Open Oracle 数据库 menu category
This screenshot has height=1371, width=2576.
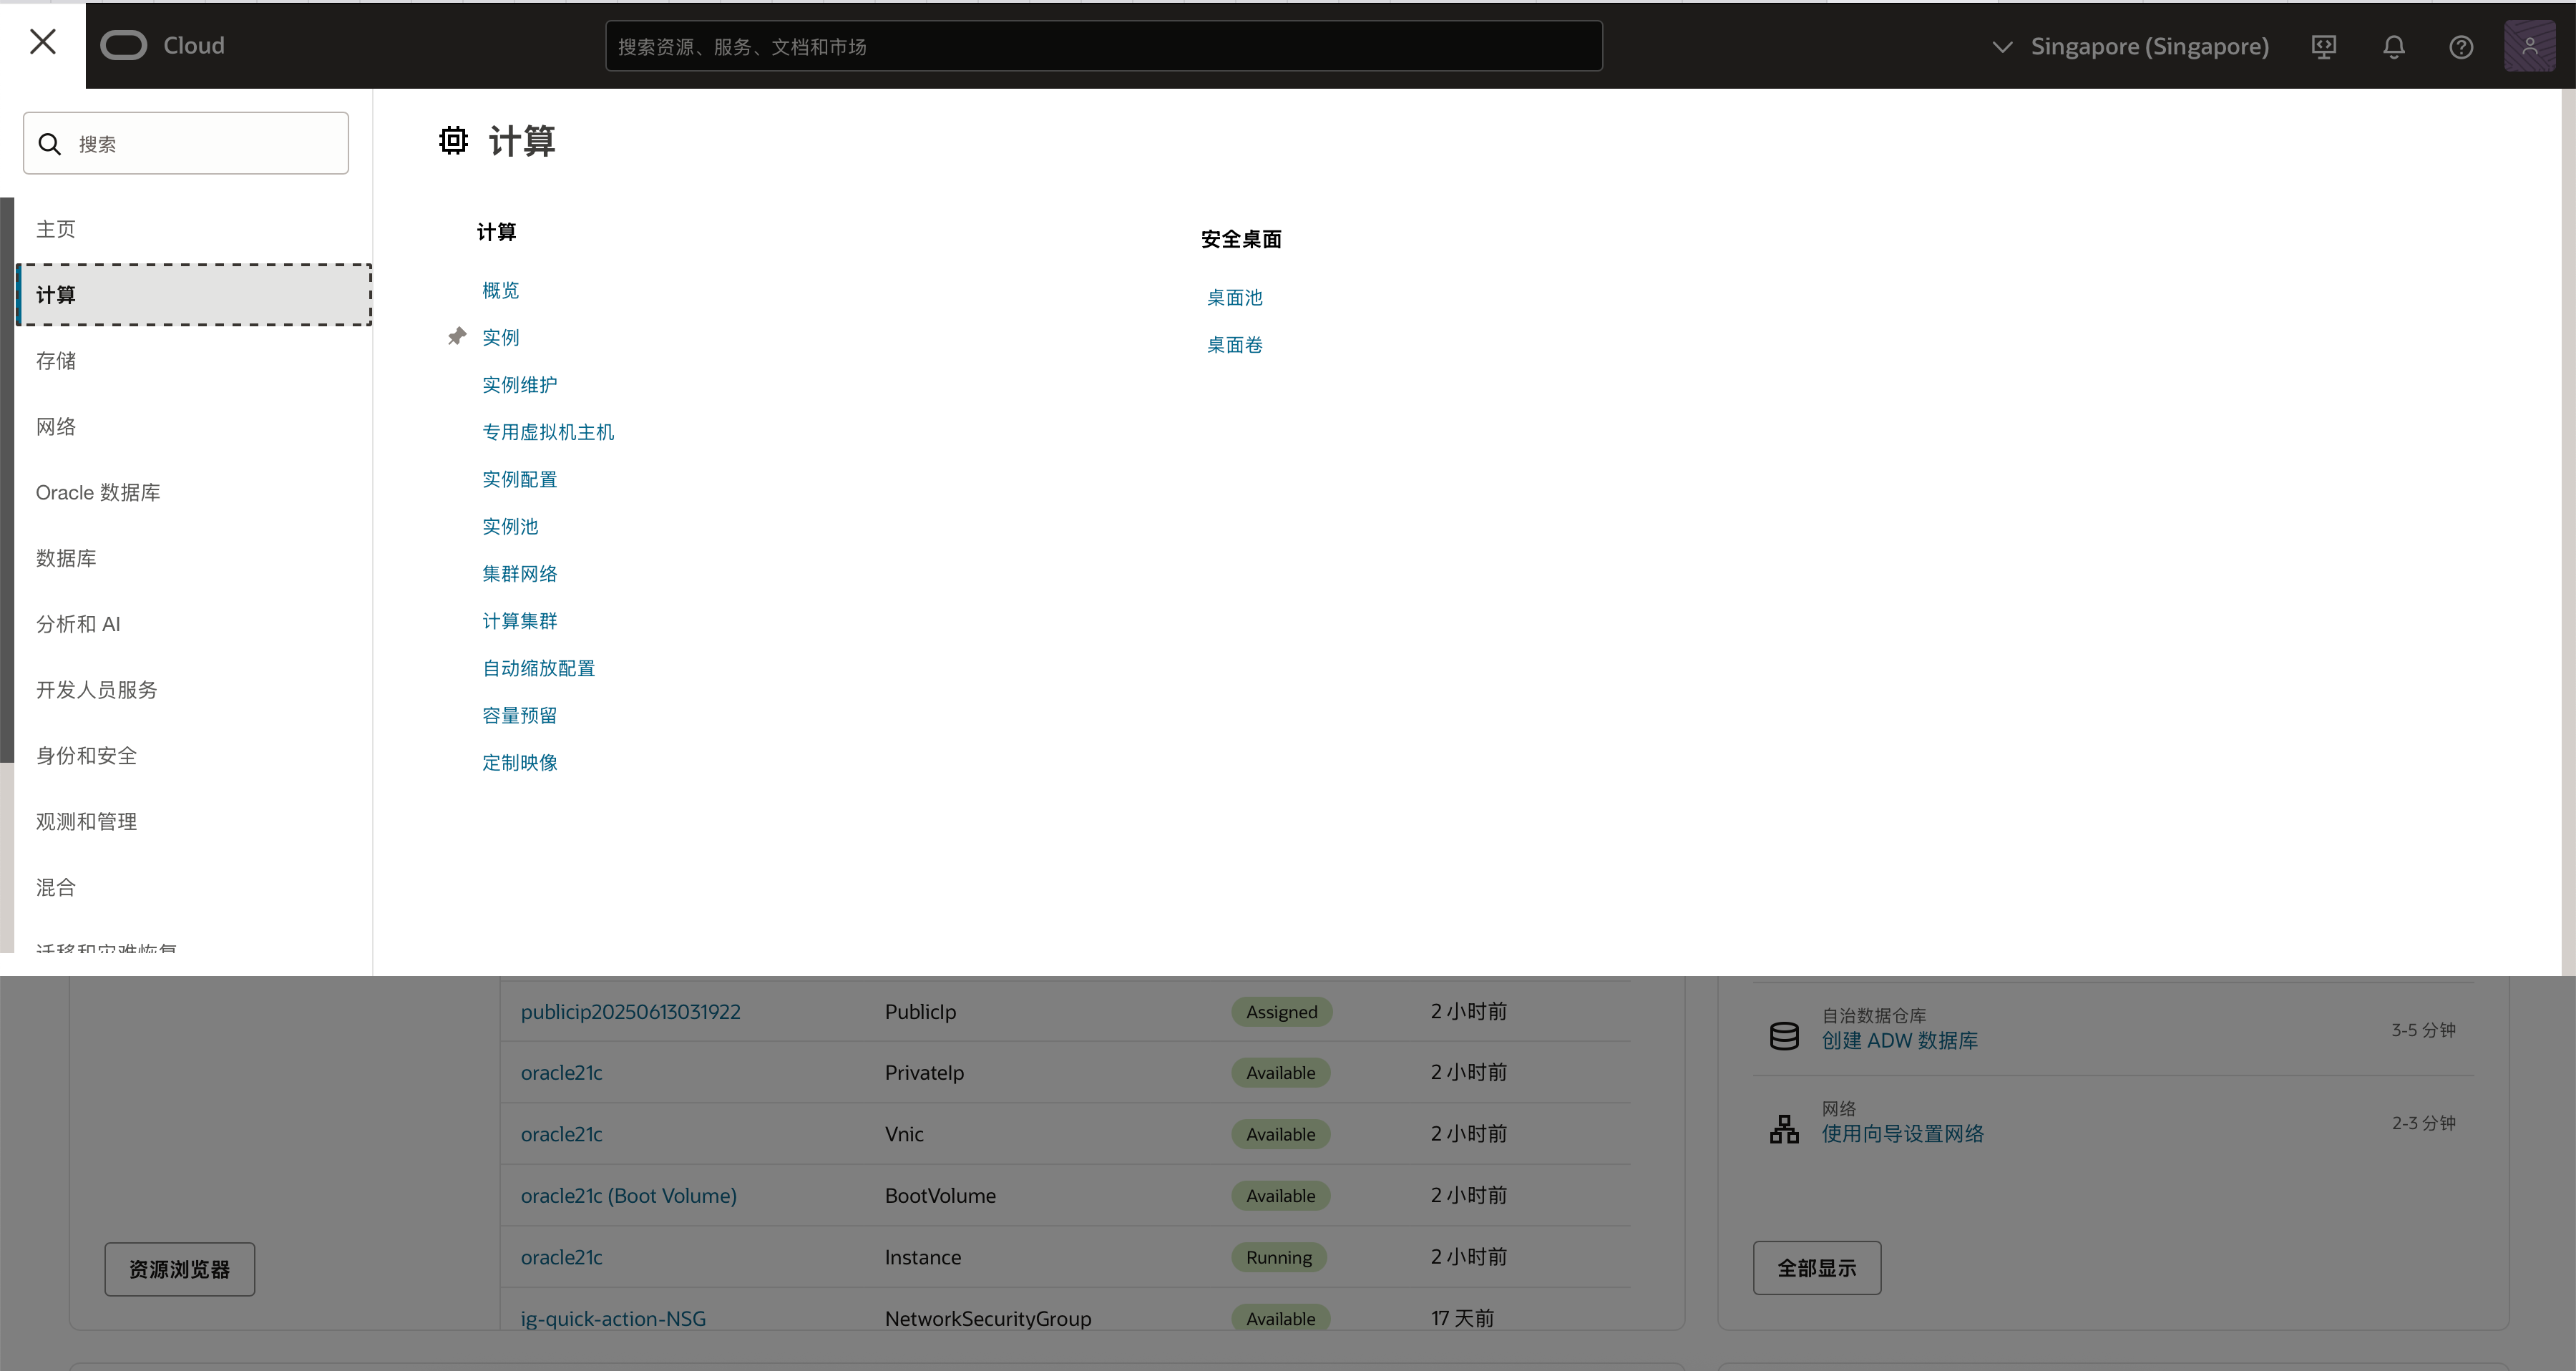(98, 493)
